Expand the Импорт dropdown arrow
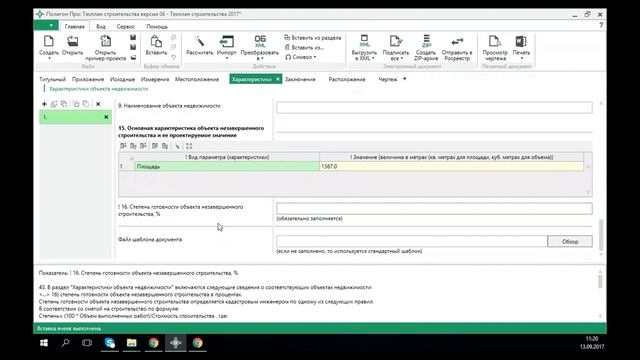Screen dimensions: 640x360 227,58
